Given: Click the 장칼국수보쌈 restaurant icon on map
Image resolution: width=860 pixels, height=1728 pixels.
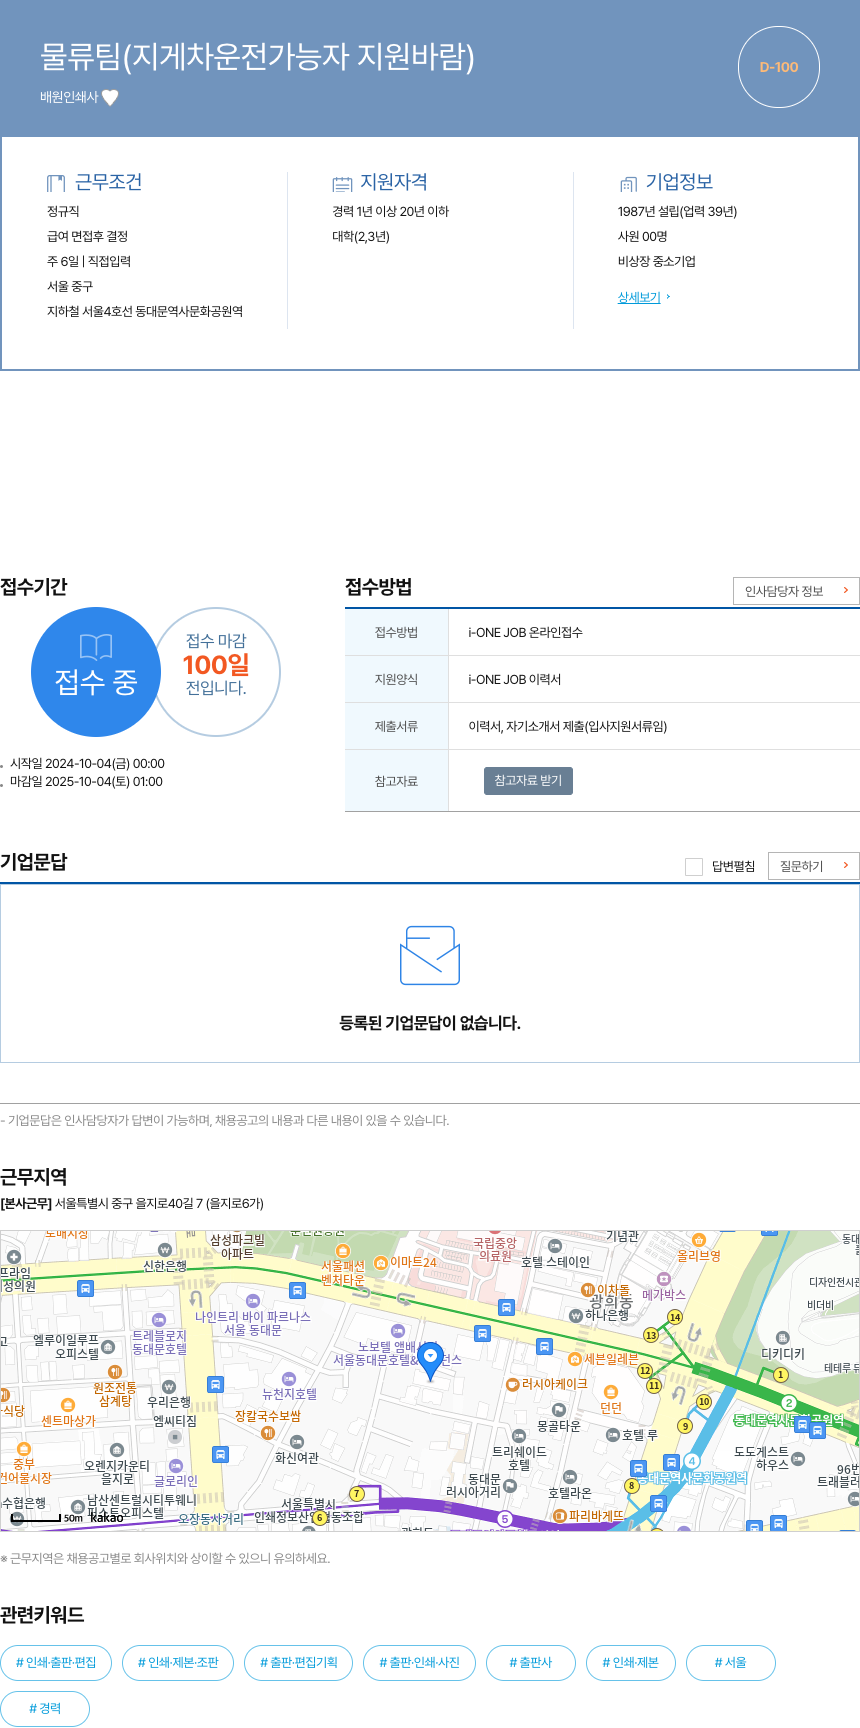Looking at the screenshot, I should [267, 1433].
